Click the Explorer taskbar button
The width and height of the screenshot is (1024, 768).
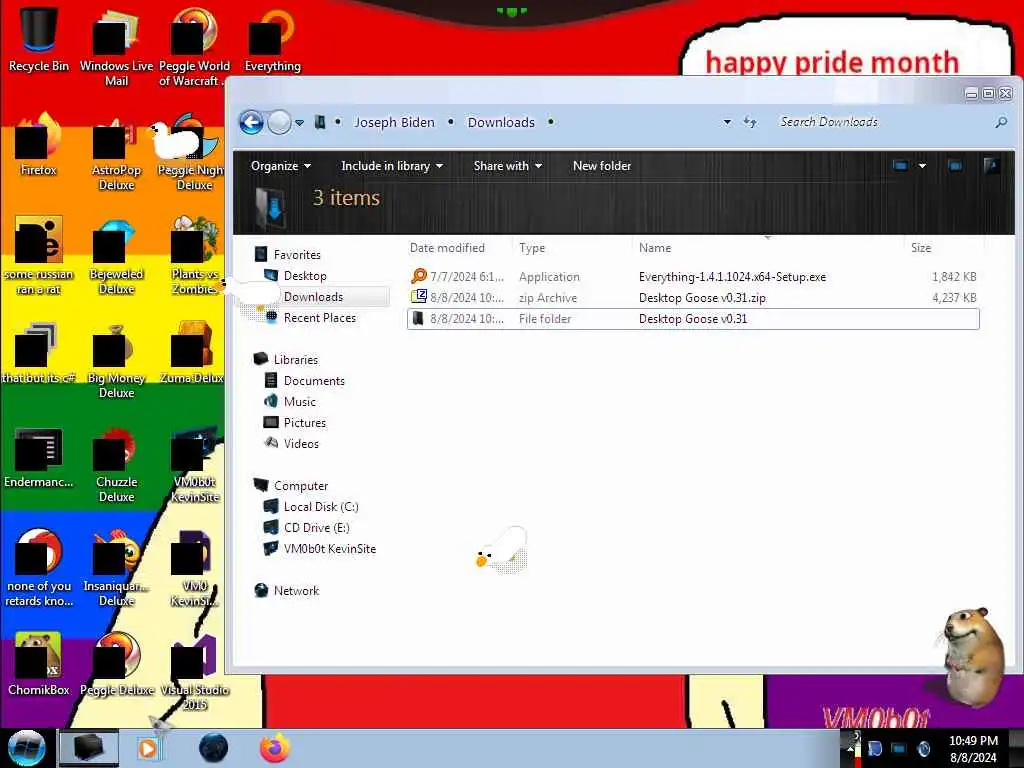pyautogui.click(x=89, y=748)
